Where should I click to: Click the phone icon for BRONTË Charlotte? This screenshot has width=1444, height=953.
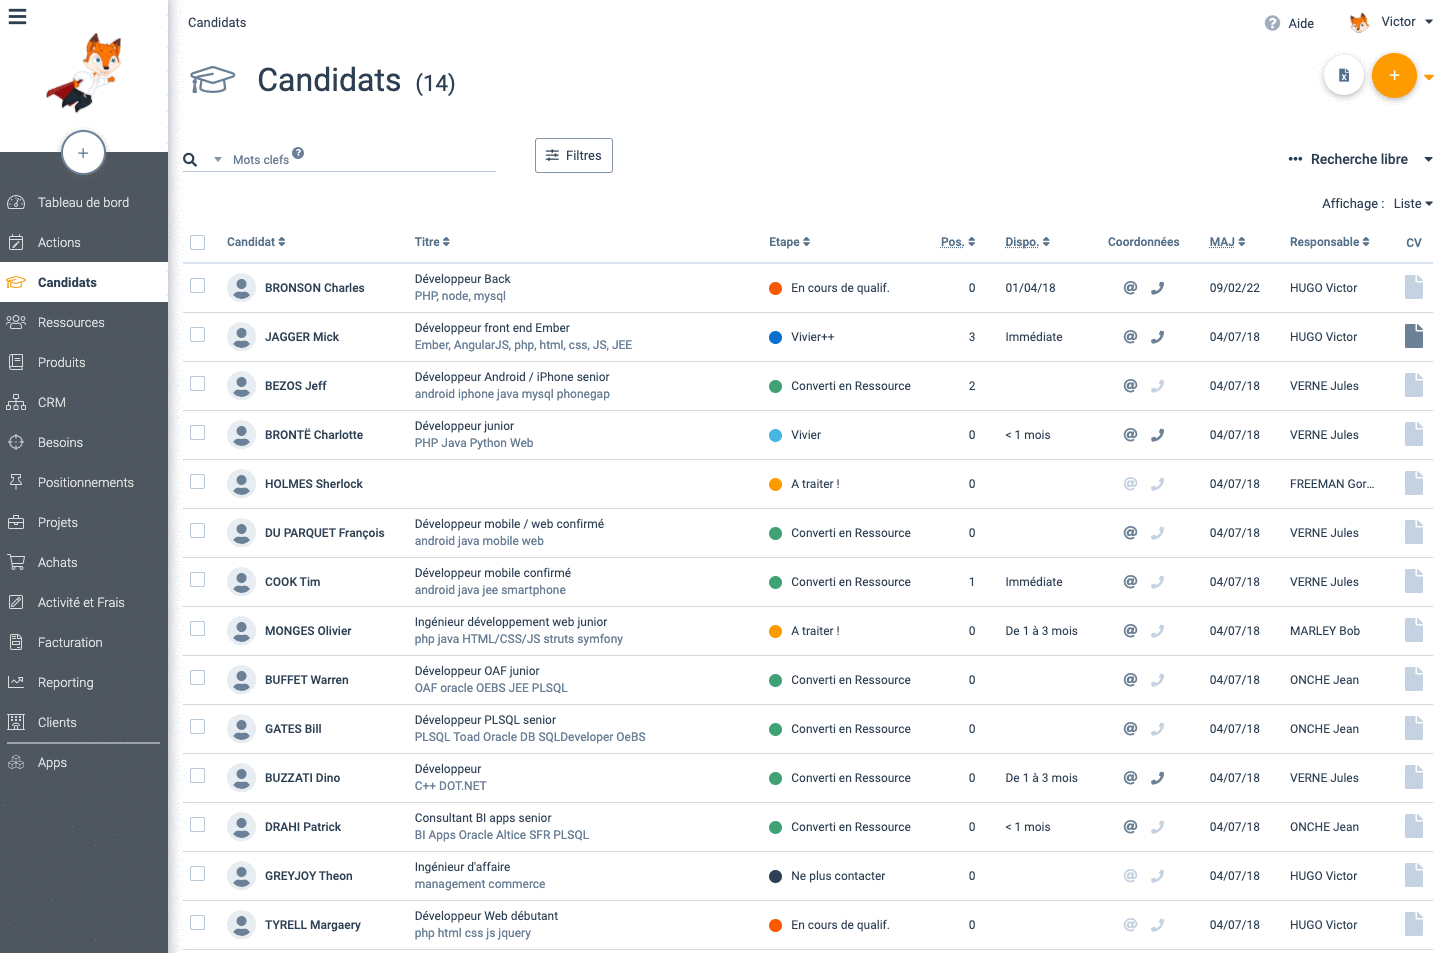(x=1157, y=435)
